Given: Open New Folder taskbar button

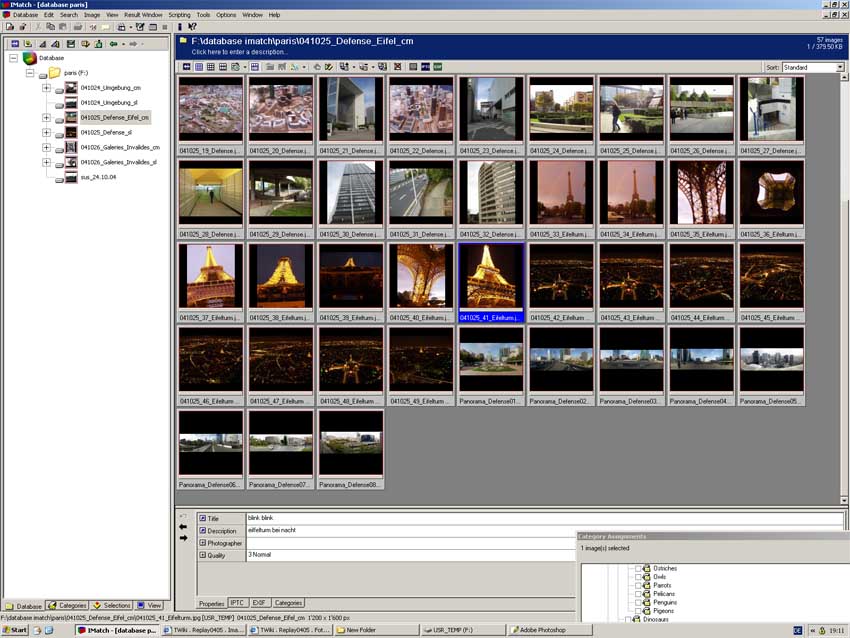Looking at the screenshot, I should click(376, 630).
